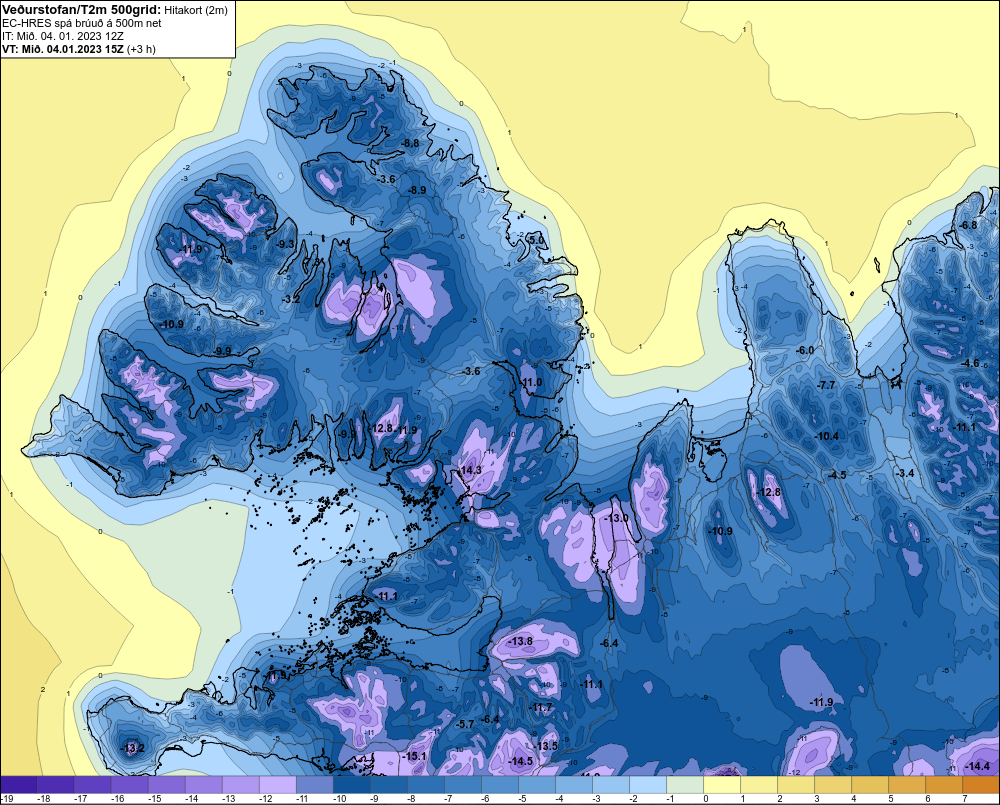Pick the legend swatch between -2 and -1
The width and height of the screenshot is (1000, 805).
click(648, 784)
